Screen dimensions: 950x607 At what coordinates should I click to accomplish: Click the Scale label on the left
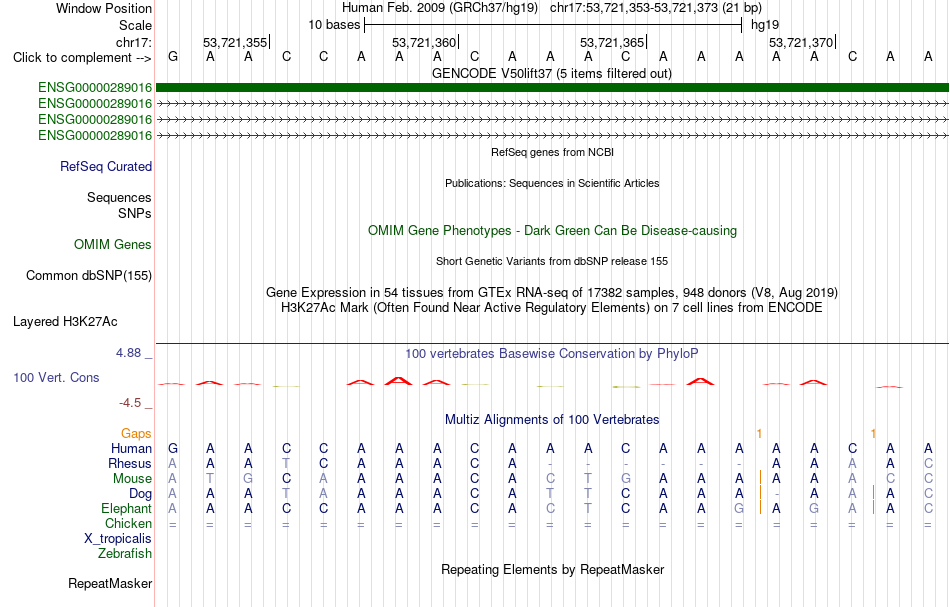[136, 25]
